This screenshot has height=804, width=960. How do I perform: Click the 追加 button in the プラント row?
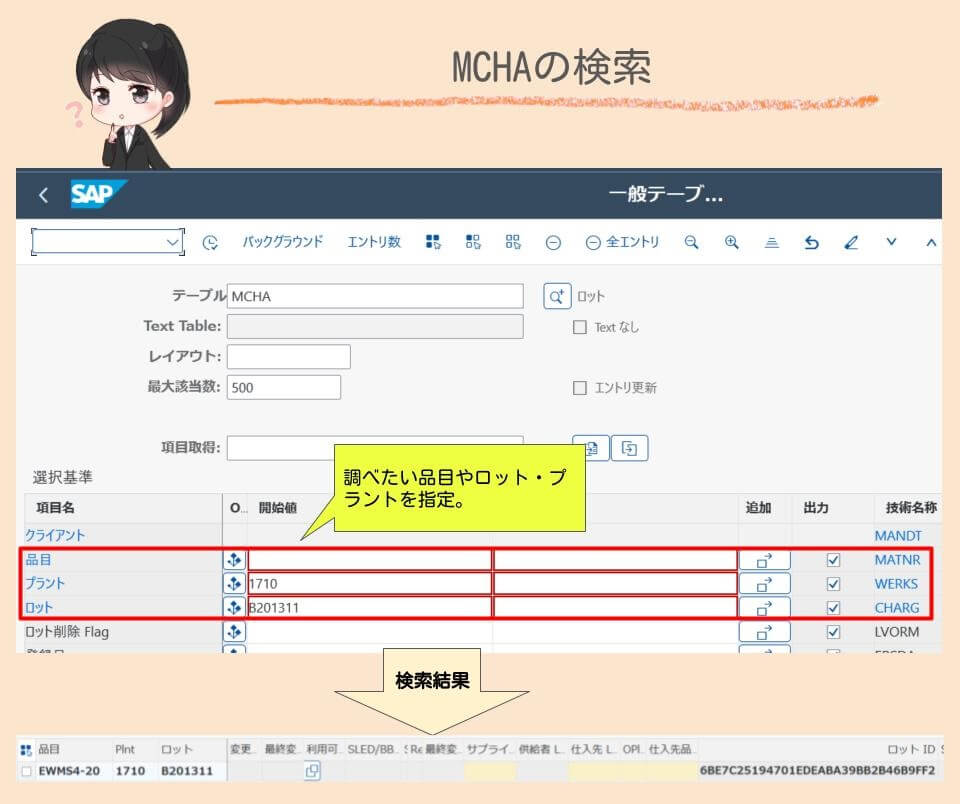766,583
